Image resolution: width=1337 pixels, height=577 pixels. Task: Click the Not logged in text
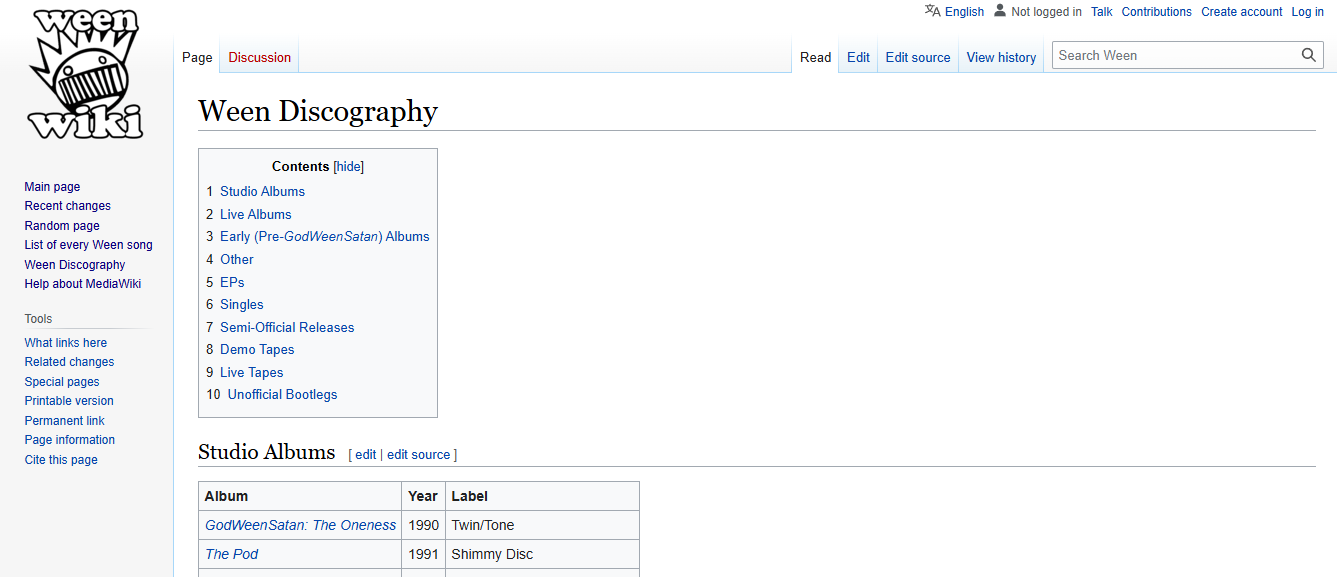click(1046, 12)
